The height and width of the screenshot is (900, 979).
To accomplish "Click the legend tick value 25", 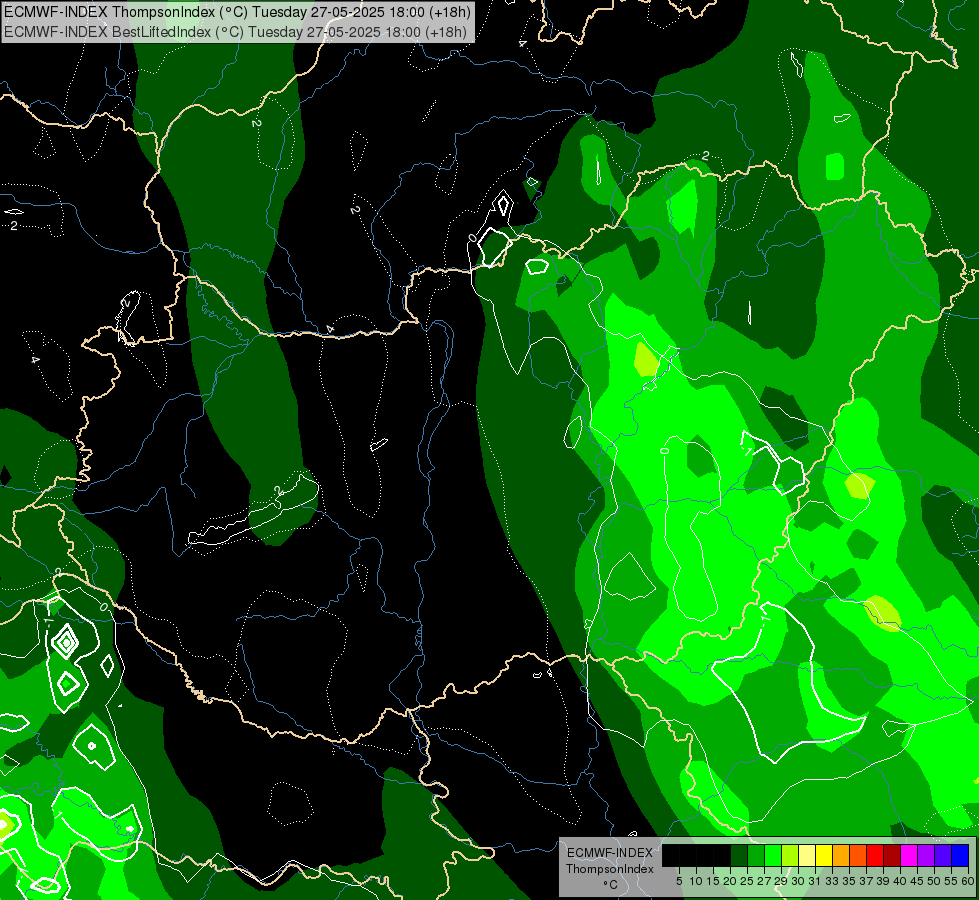I will 747,881.
